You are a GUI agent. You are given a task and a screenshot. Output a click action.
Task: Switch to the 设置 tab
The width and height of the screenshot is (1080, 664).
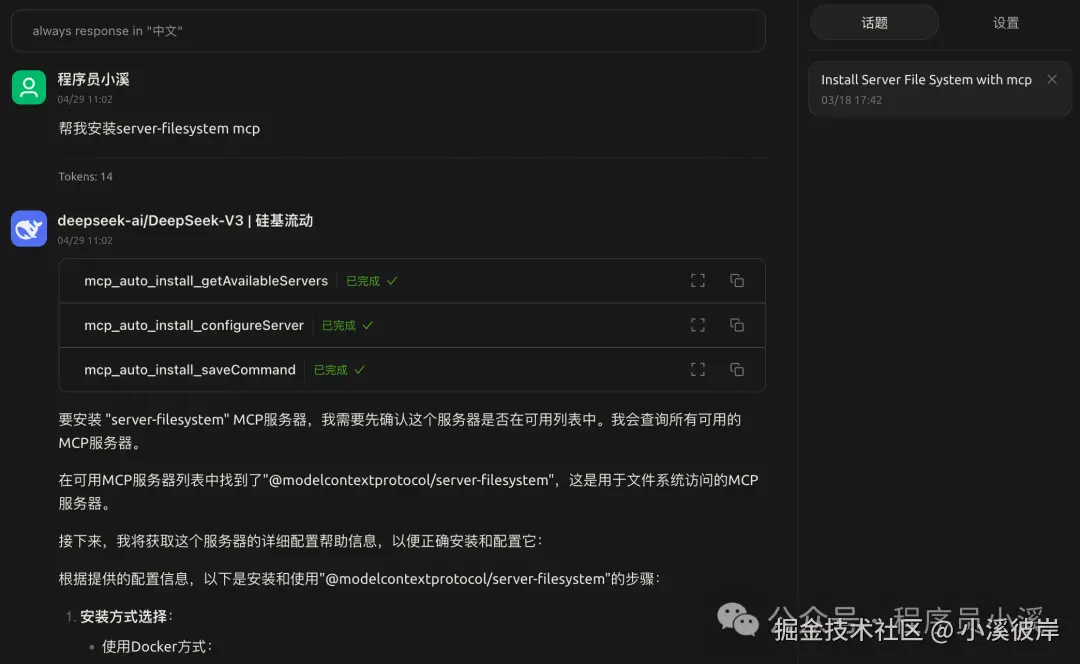[1006, 23]
